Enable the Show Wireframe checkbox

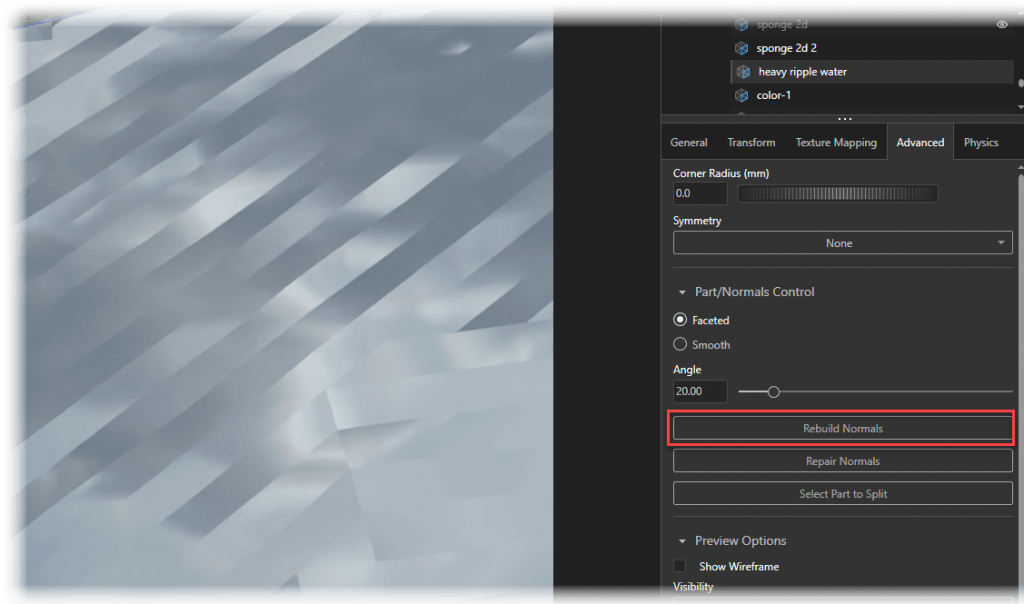pyautogui.click(x=680, y=566)
